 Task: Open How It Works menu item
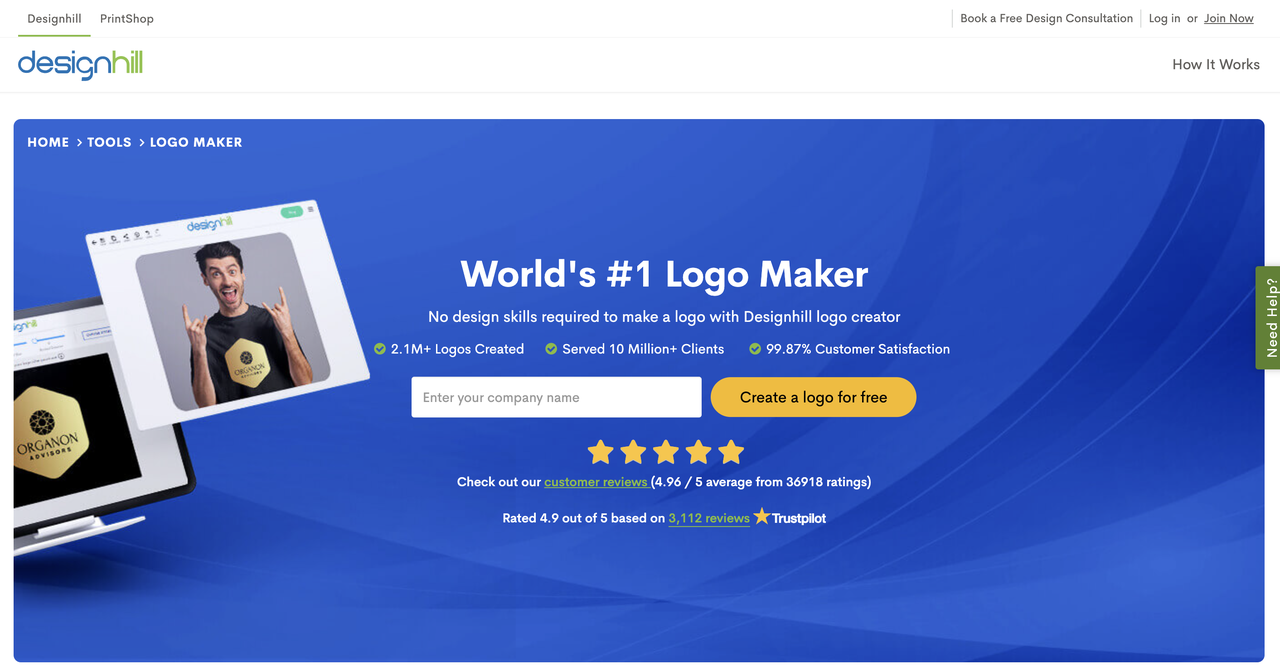(x=1216, y=64)
